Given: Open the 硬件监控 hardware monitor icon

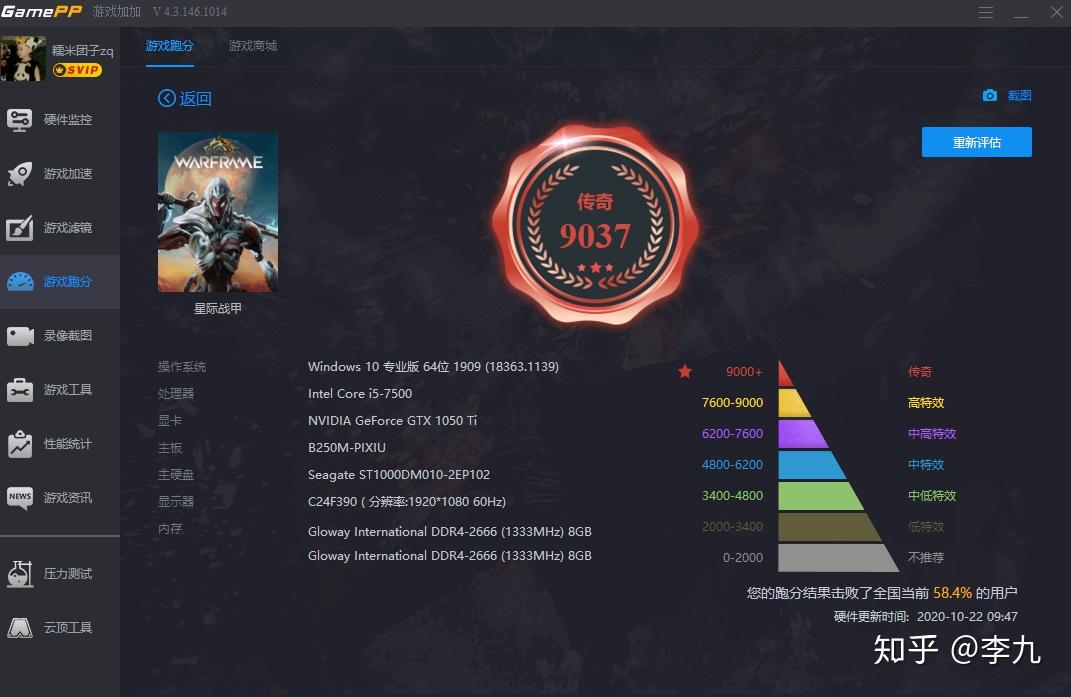Looking at the screenshot, I should 19,120.
